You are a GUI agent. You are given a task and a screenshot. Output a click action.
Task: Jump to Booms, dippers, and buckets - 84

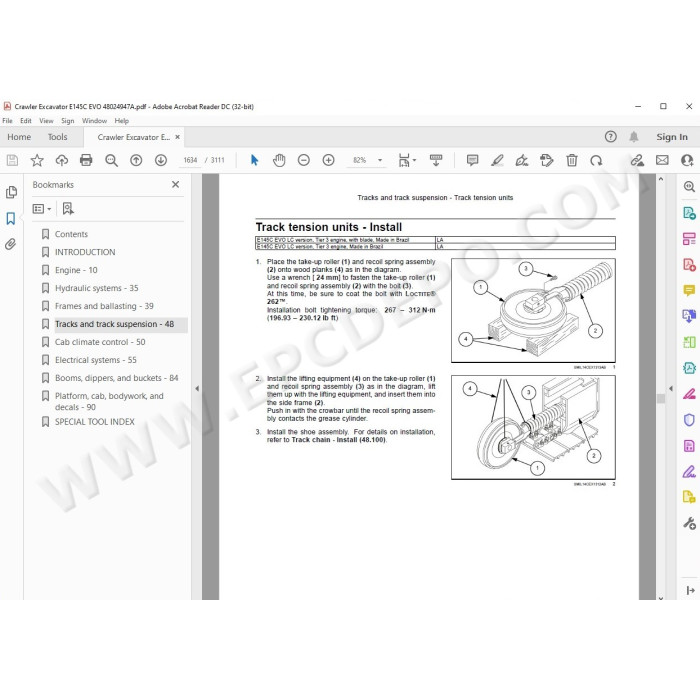click(x=117, y=378)
